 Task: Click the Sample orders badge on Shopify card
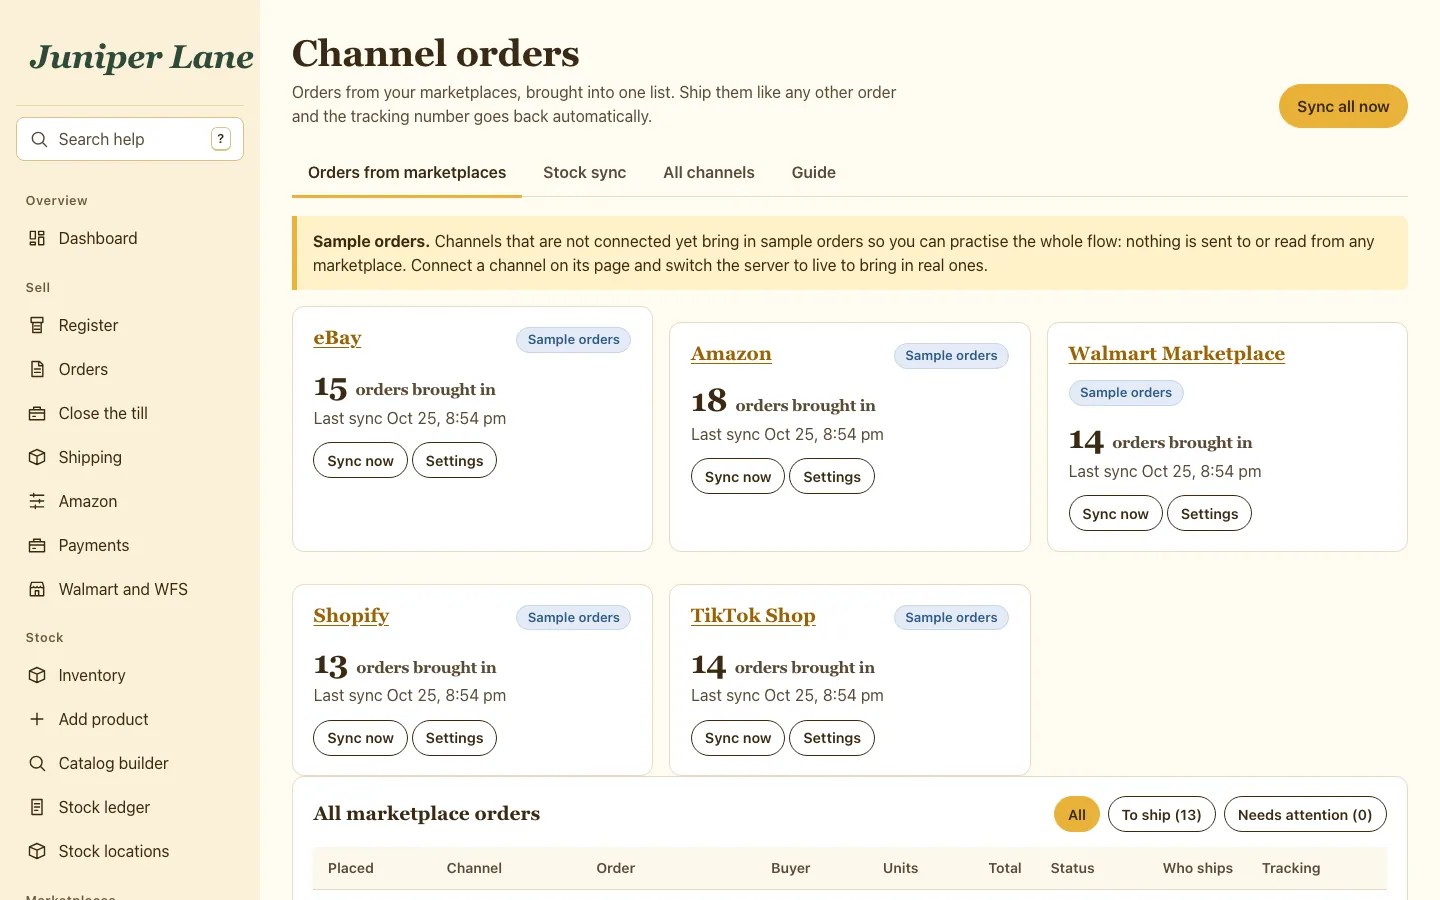pyautogui.click(x=573, y=617)
